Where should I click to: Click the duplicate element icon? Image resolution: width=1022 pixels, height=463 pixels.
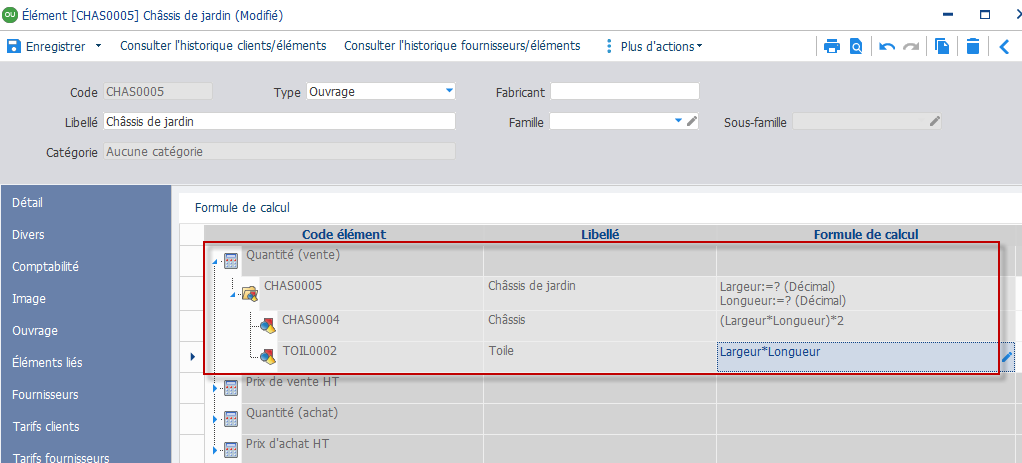coord(941,46)
